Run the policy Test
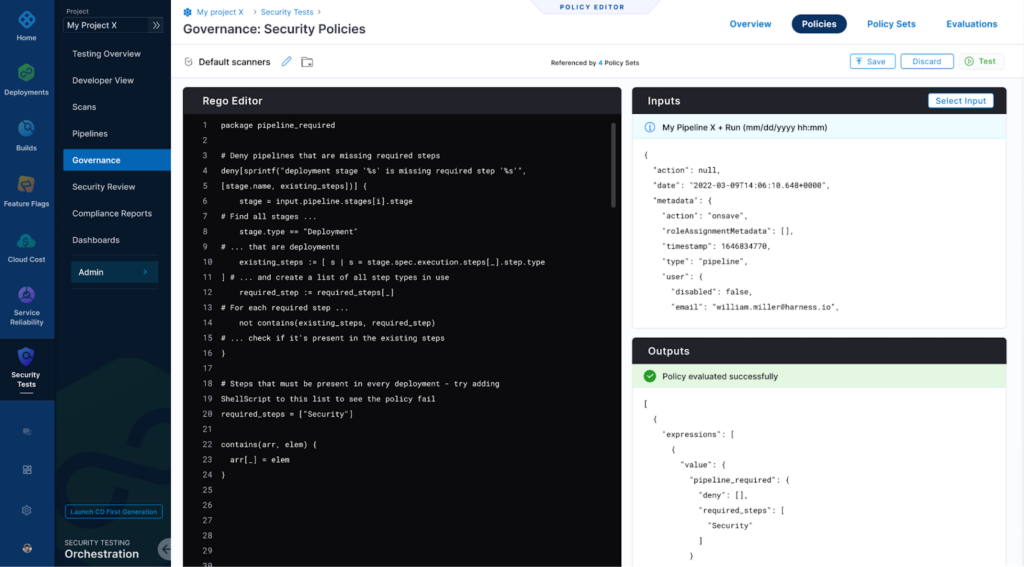This screenshot has width=1024, height=567. [x=981, y=61]
